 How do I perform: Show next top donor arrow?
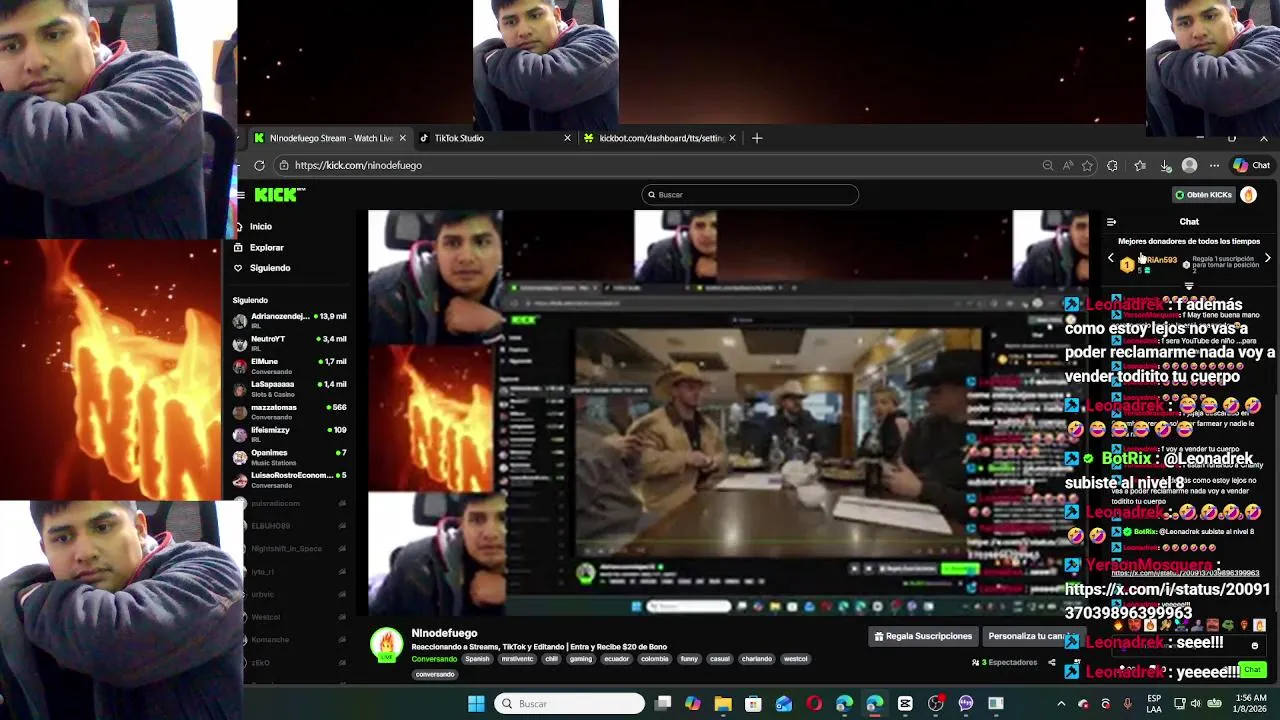click(x=1267, y=259)
